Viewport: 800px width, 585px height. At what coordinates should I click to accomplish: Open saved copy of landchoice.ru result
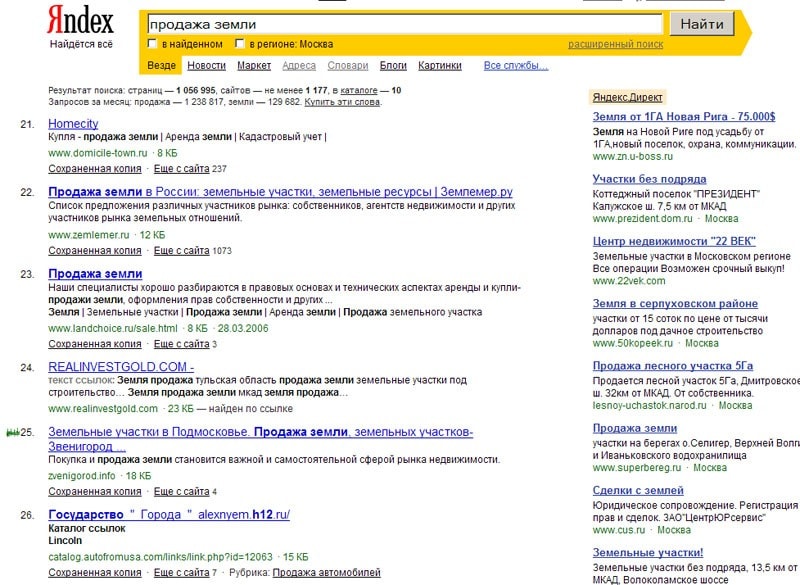(x=94, y=344)
